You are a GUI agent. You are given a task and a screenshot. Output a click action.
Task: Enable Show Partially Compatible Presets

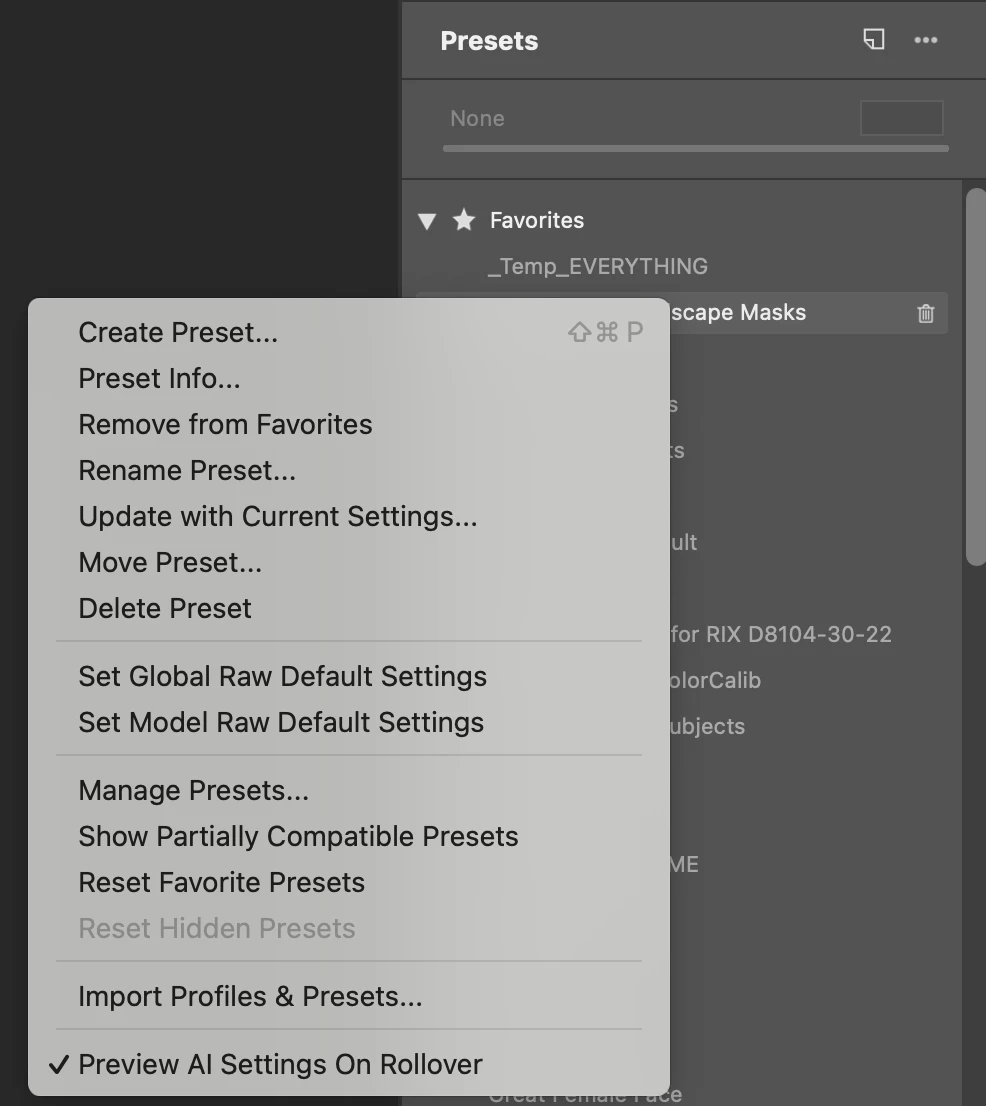[298, 836]
